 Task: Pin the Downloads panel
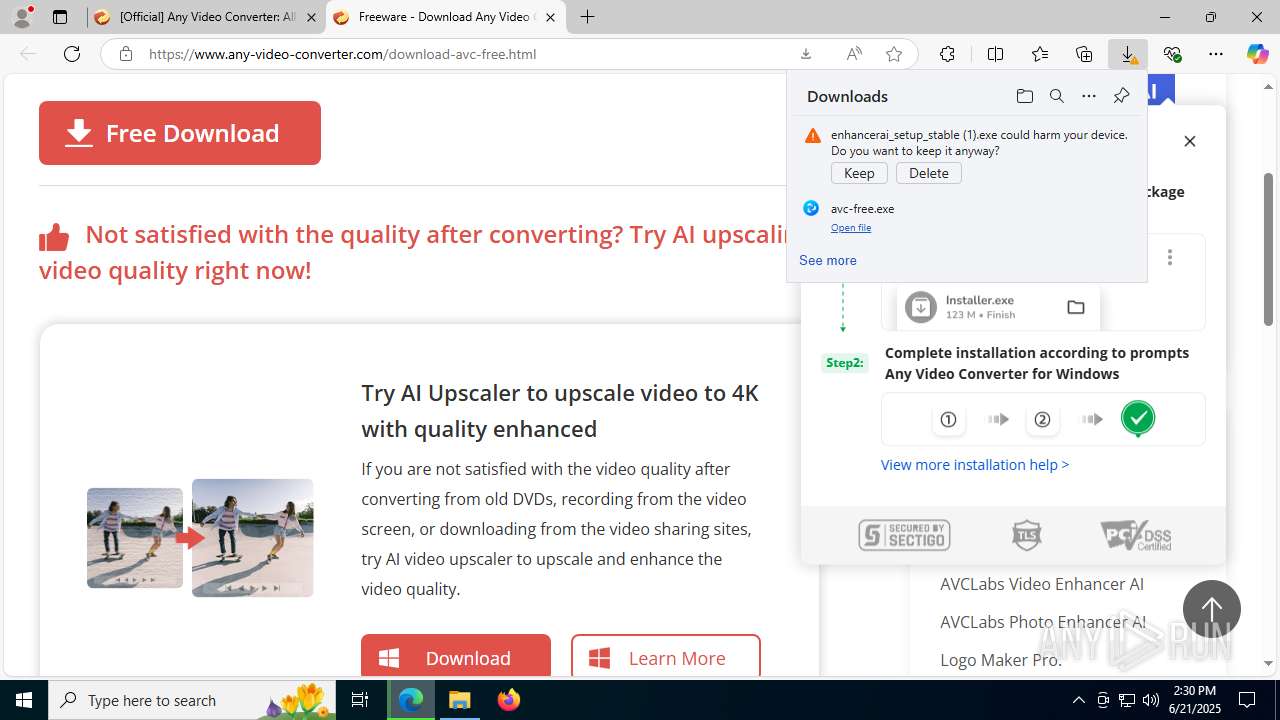[1121, 96]
